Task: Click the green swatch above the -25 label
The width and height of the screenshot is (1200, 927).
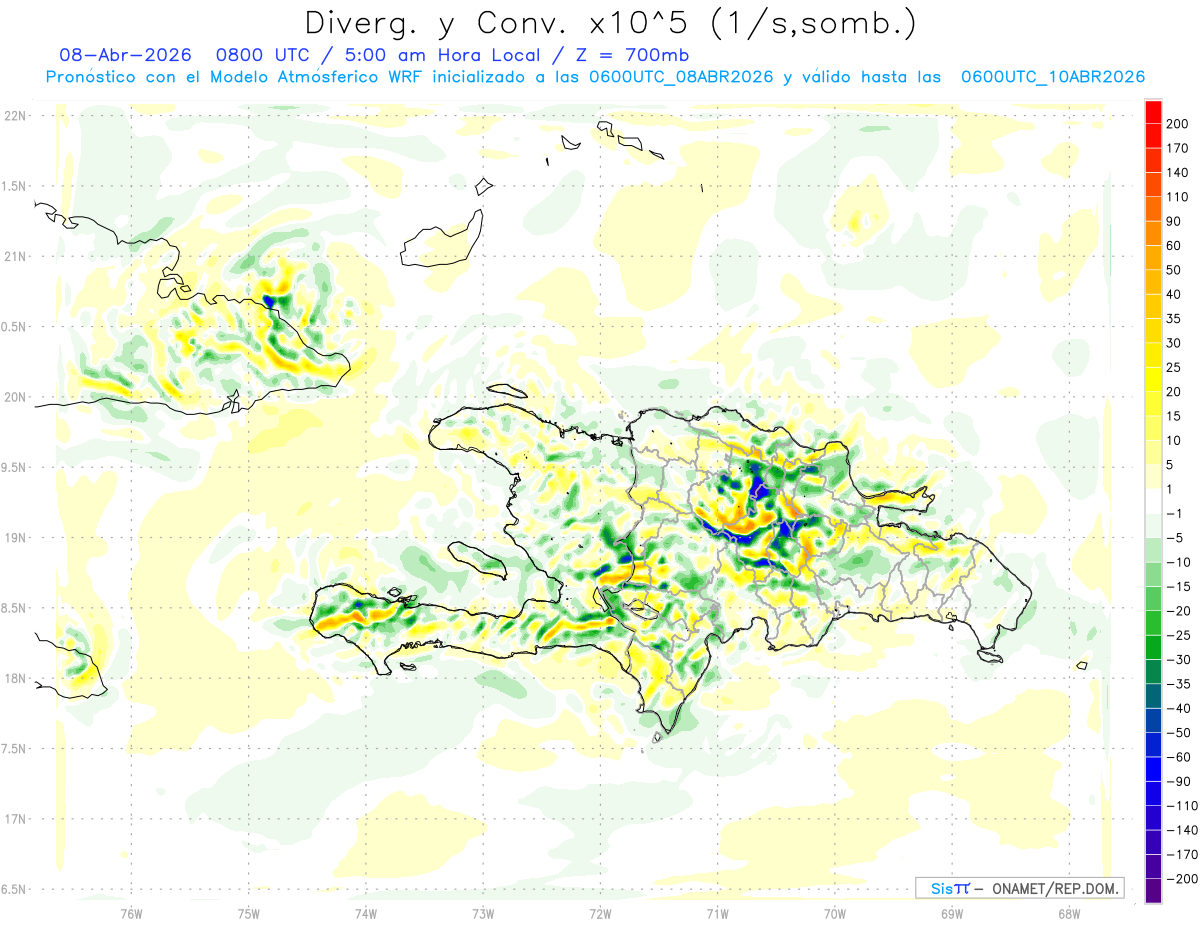Action: 1153,623
